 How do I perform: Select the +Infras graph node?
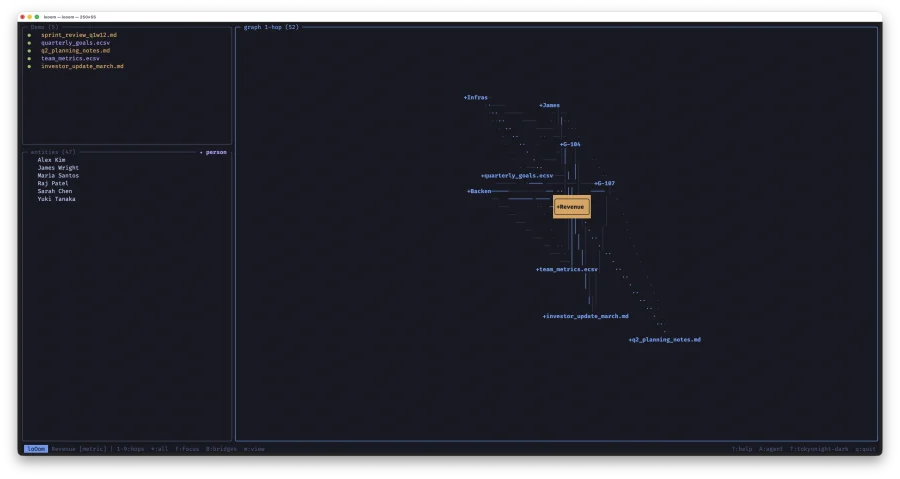pos(476,98)
